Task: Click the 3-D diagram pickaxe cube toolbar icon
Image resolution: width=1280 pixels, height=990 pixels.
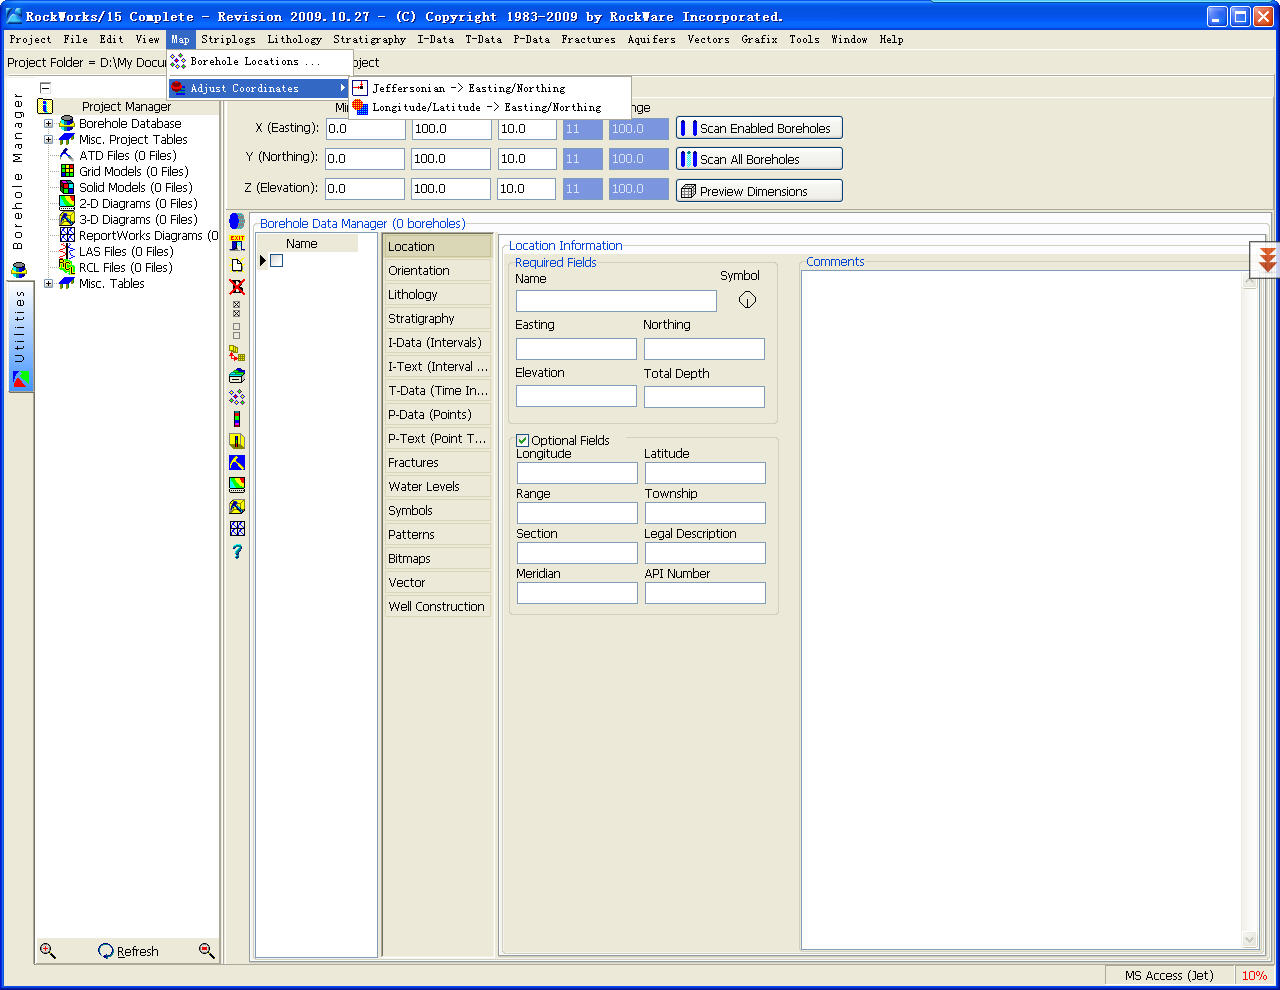Action: tap(237, 507)
